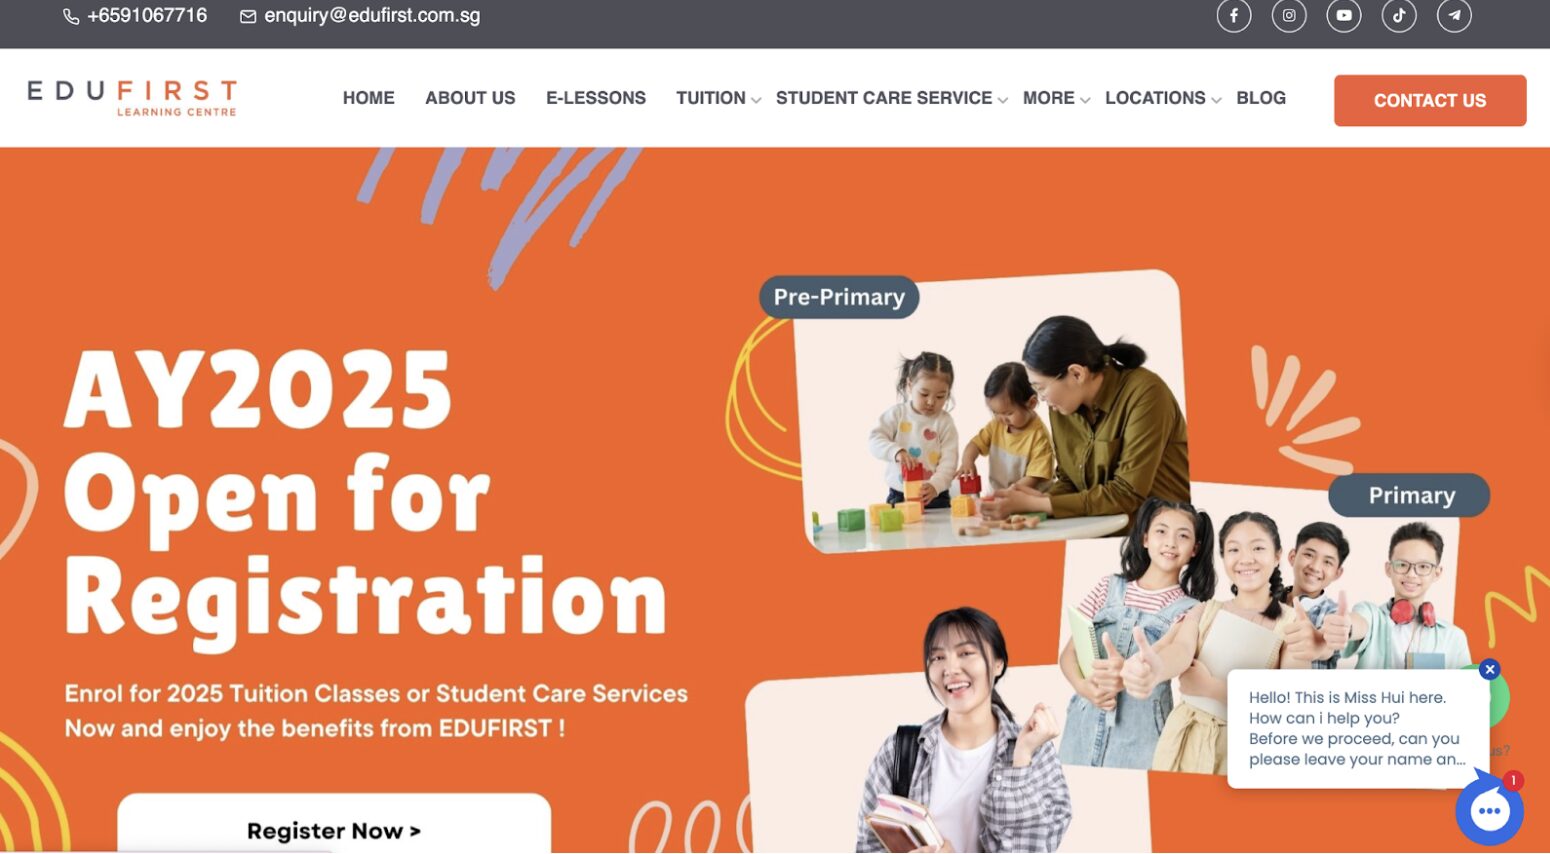The width and height of the screenshot is (1550, 854).
Task: Dismiss the Miss Hui chat popup
Action: [1490, 670]
